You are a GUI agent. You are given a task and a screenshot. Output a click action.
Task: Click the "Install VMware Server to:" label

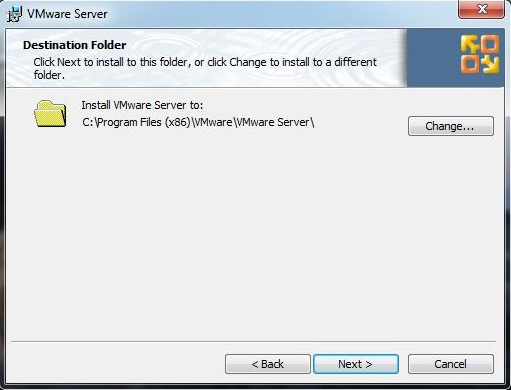(142, 105)
